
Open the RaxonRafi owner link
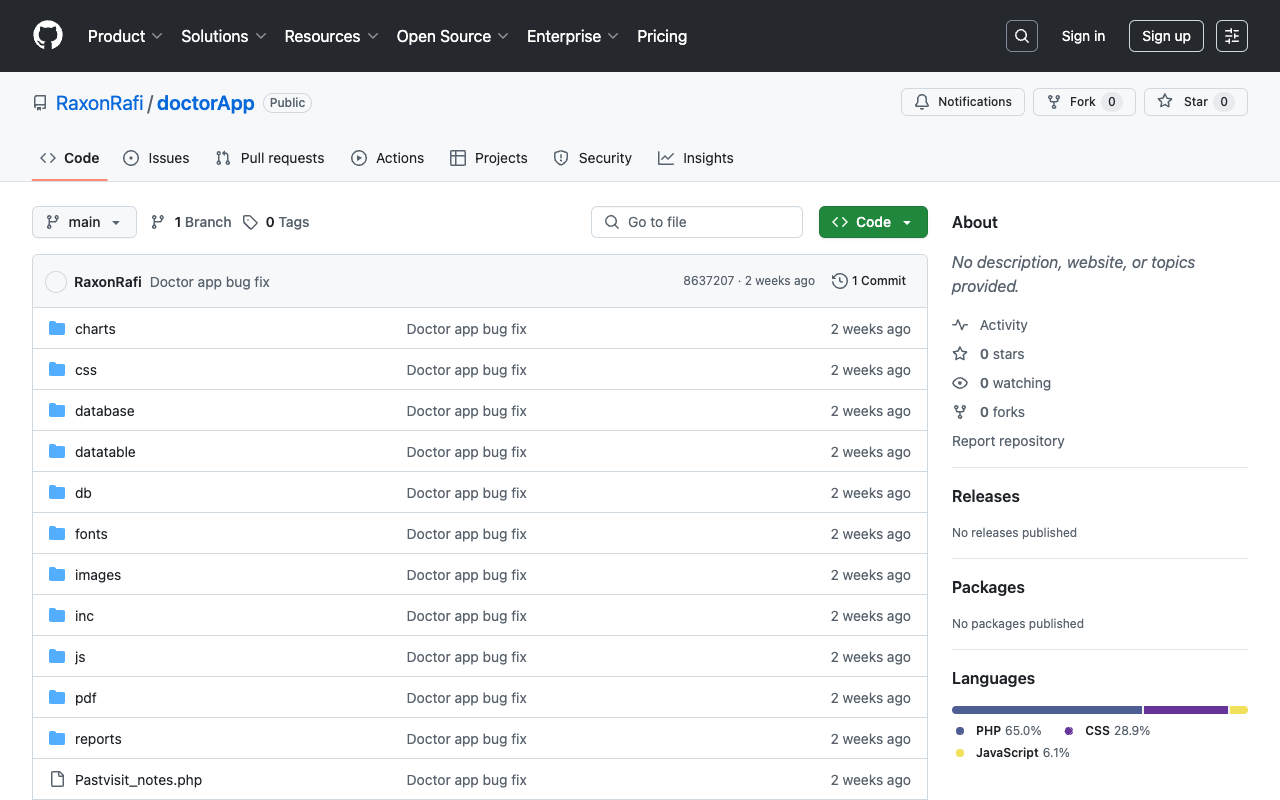(x=100, y=103)
